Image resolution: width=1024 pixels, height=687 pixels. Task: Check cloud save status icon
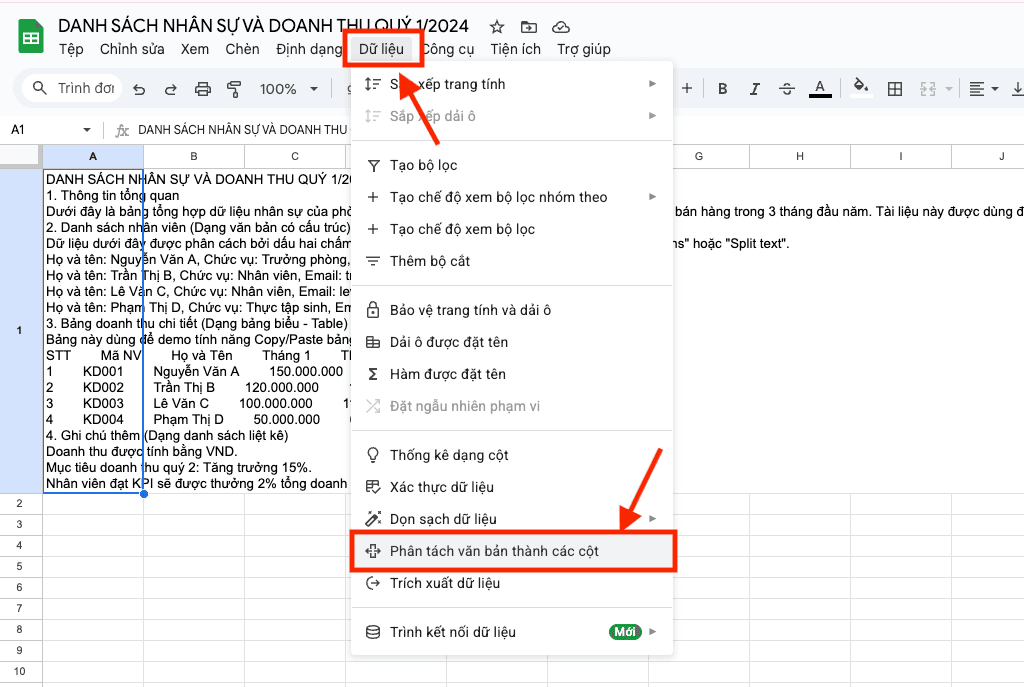coord(561,27)
